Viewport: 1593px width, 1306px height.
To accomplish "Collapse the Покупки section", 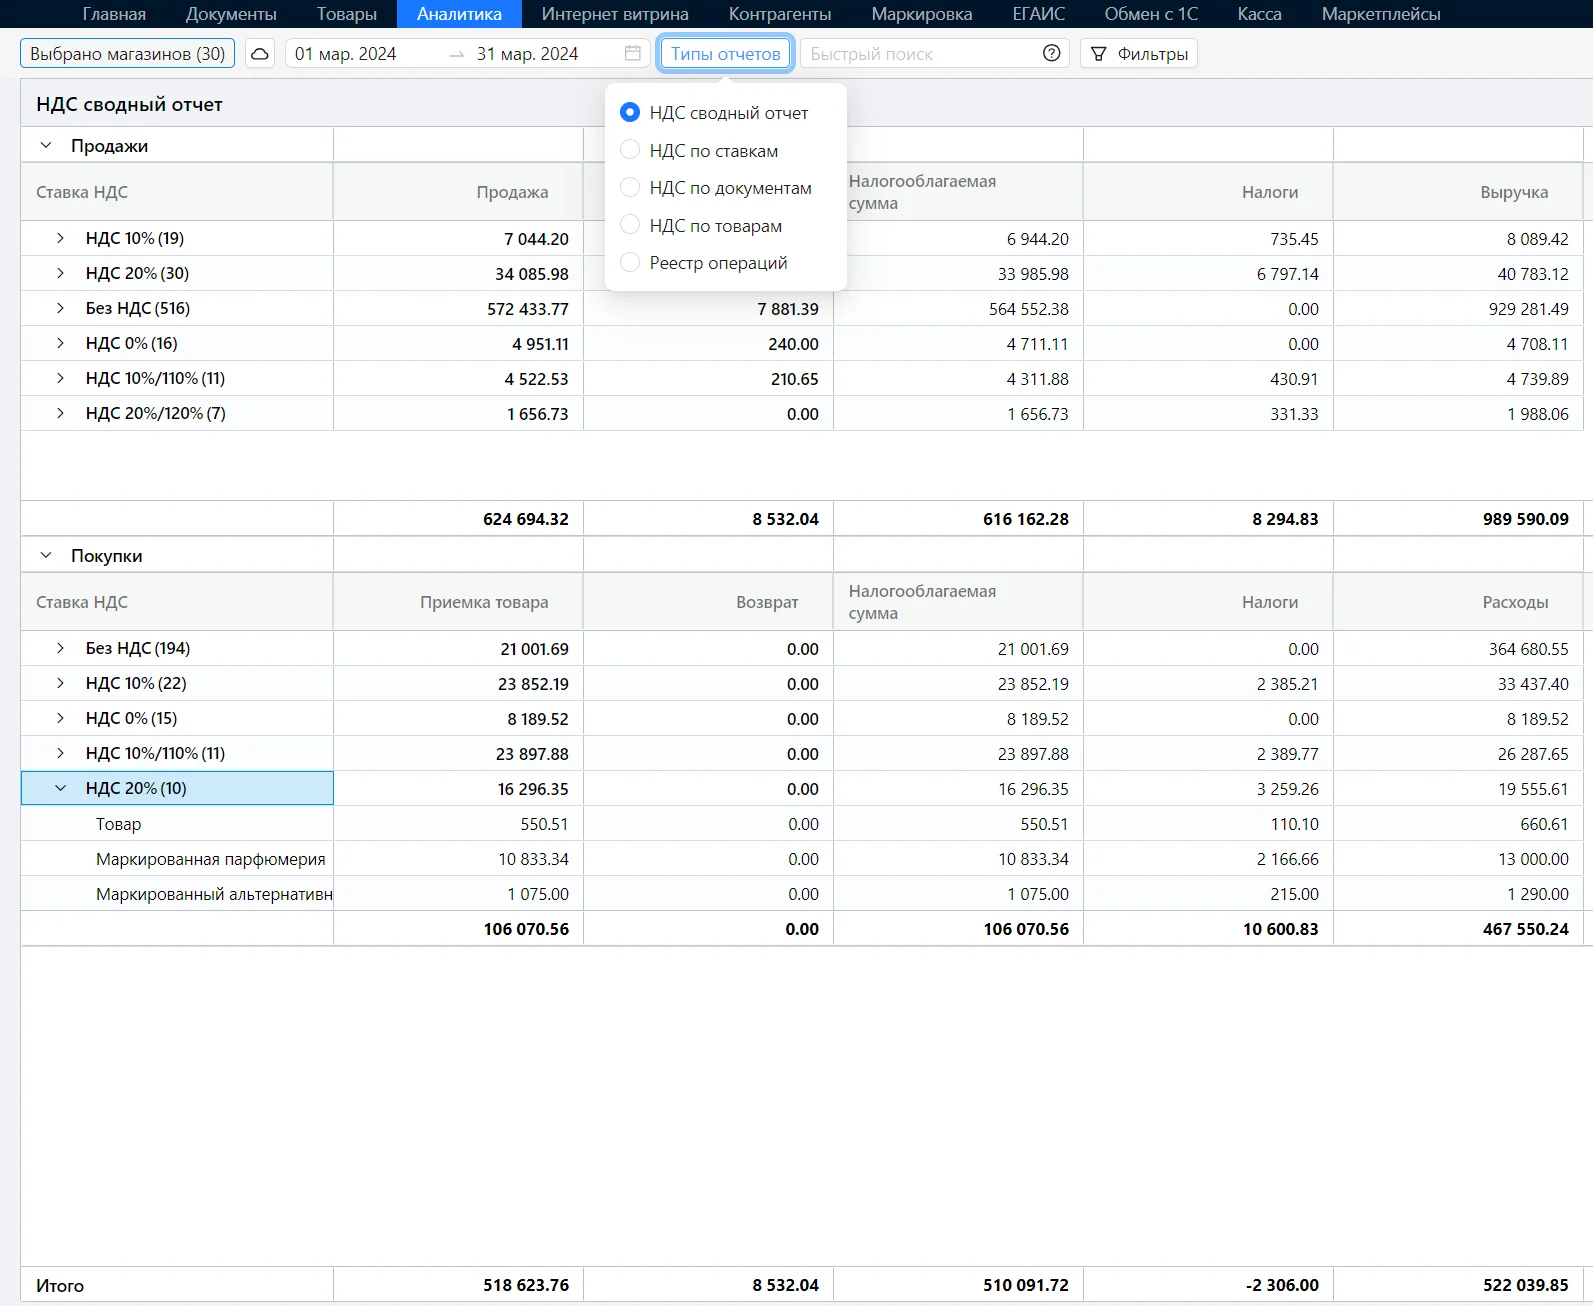I will [x=46, y=556].
